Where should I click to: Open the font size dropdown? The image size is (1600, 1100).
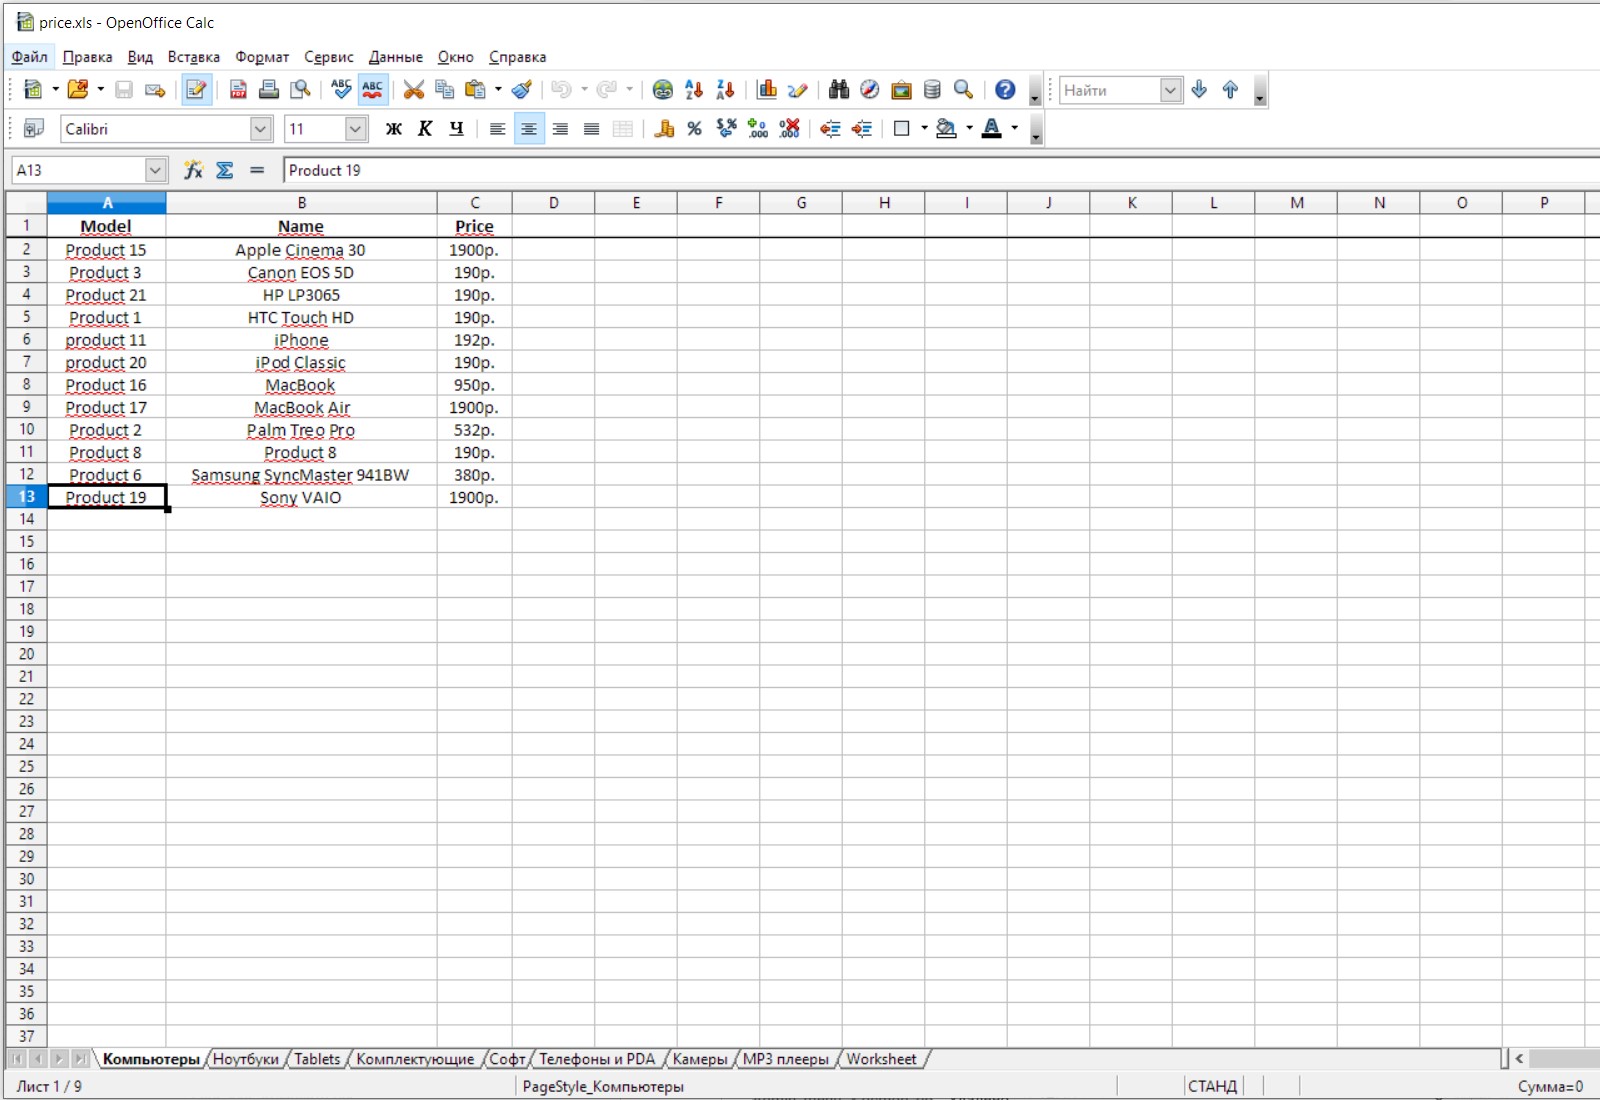tap(356, 129)
